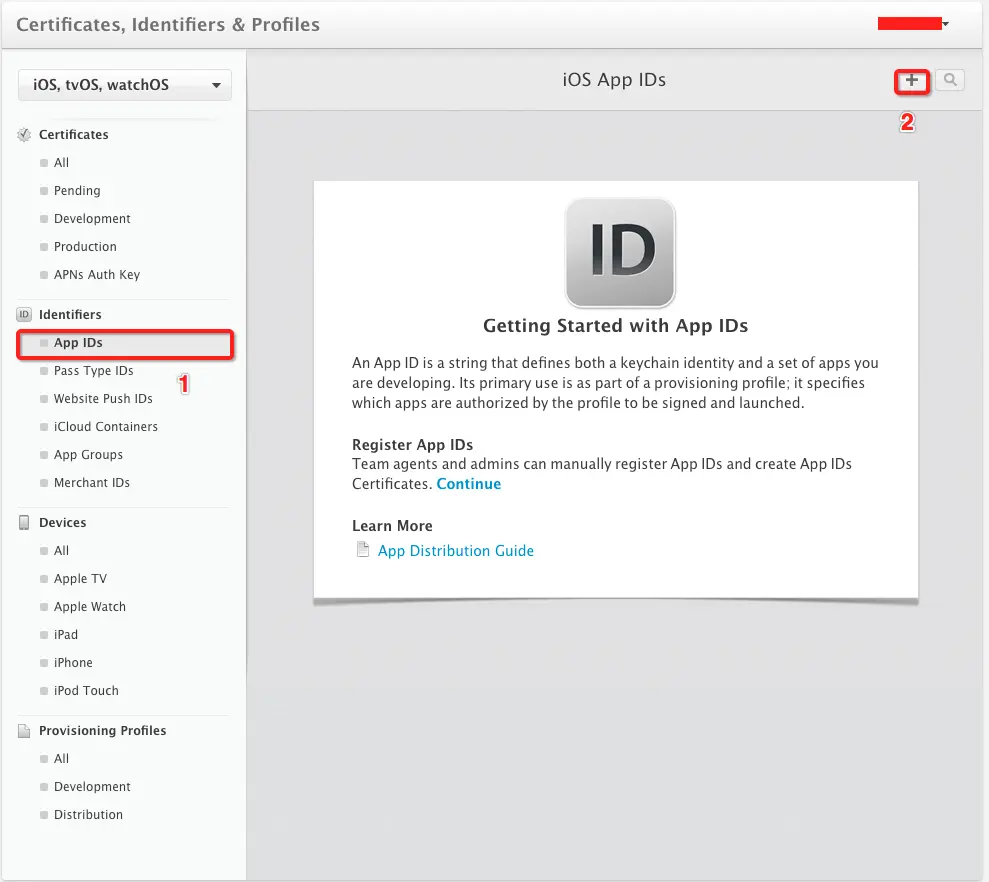Select iPhone devices
The height and width of the screenshot is (882, 989).
[73, 662]
